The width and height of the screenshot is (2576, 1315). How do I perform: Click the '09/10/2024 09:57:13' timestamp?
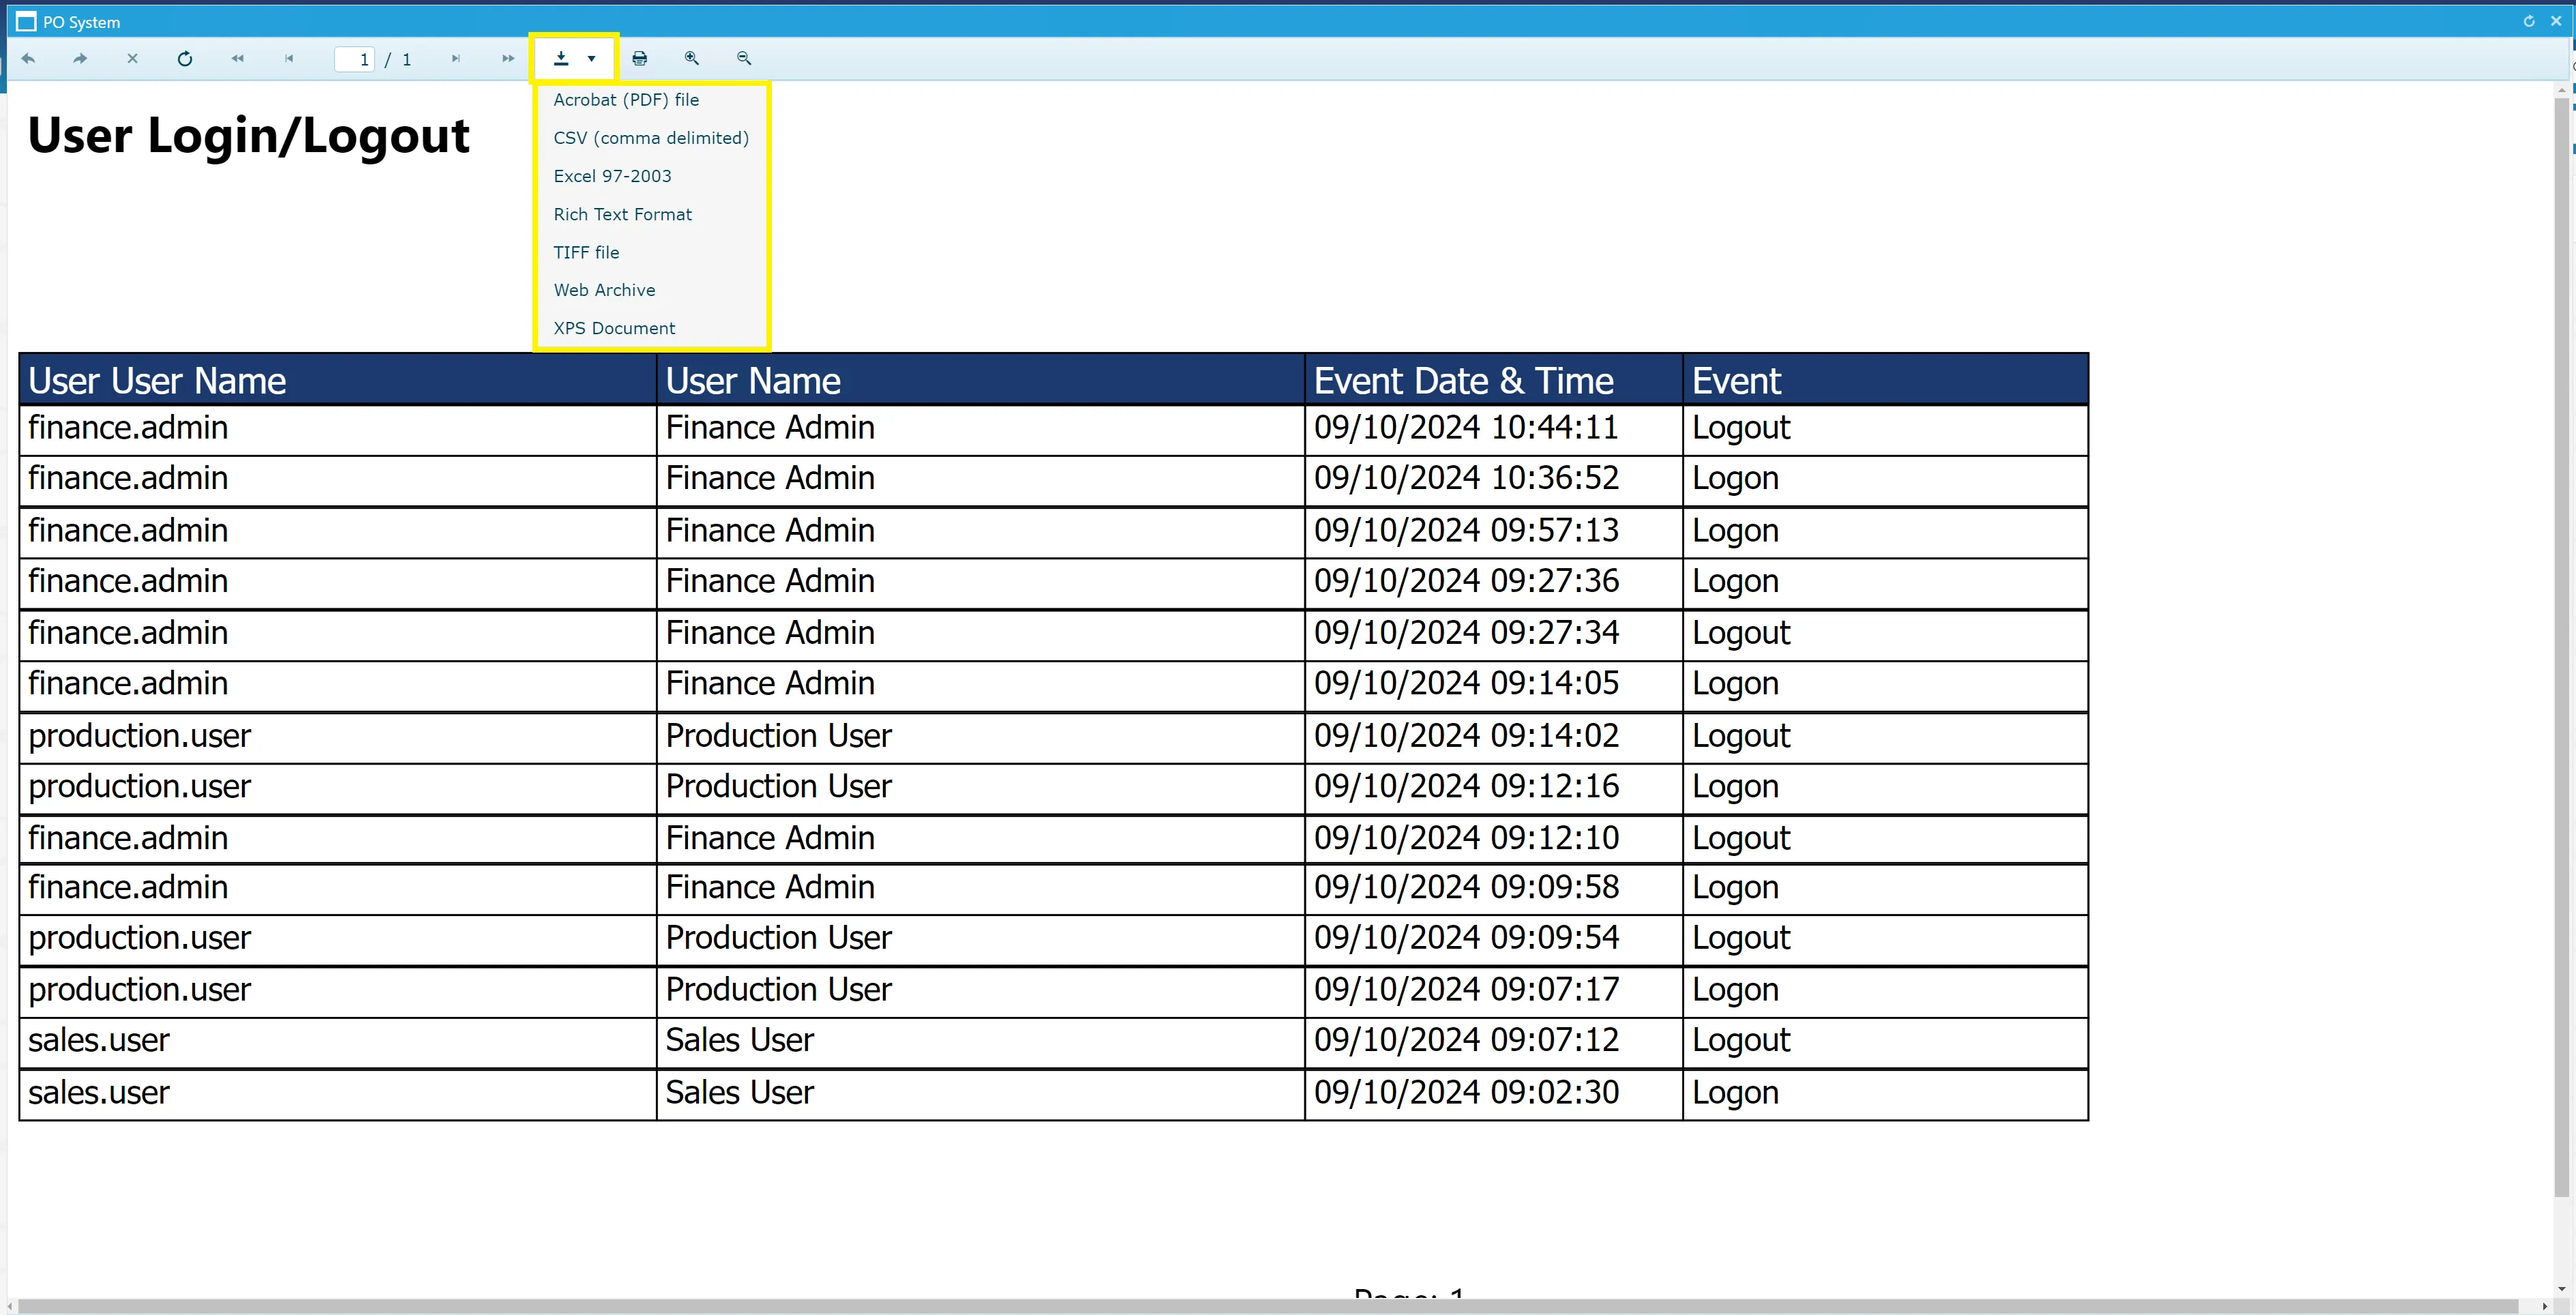(x=1466, y=530)
